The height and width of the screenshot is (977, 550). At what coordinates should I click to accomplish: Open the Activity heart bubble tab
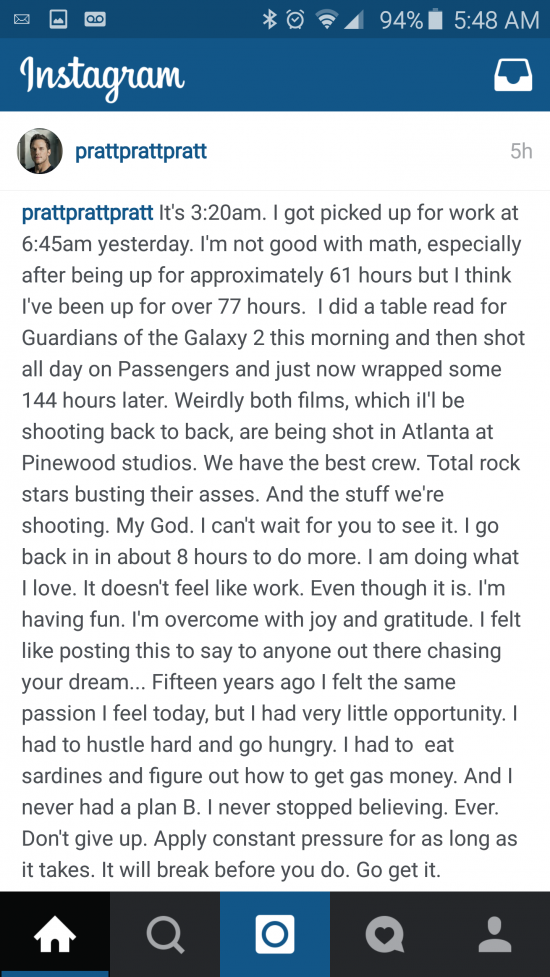click(x=385, y=935)
